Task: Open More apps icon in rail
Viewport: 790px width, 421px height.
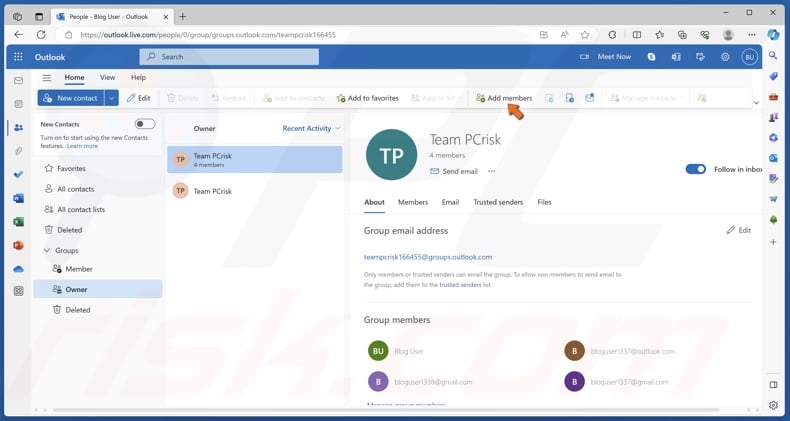Action: click(19, 291)
